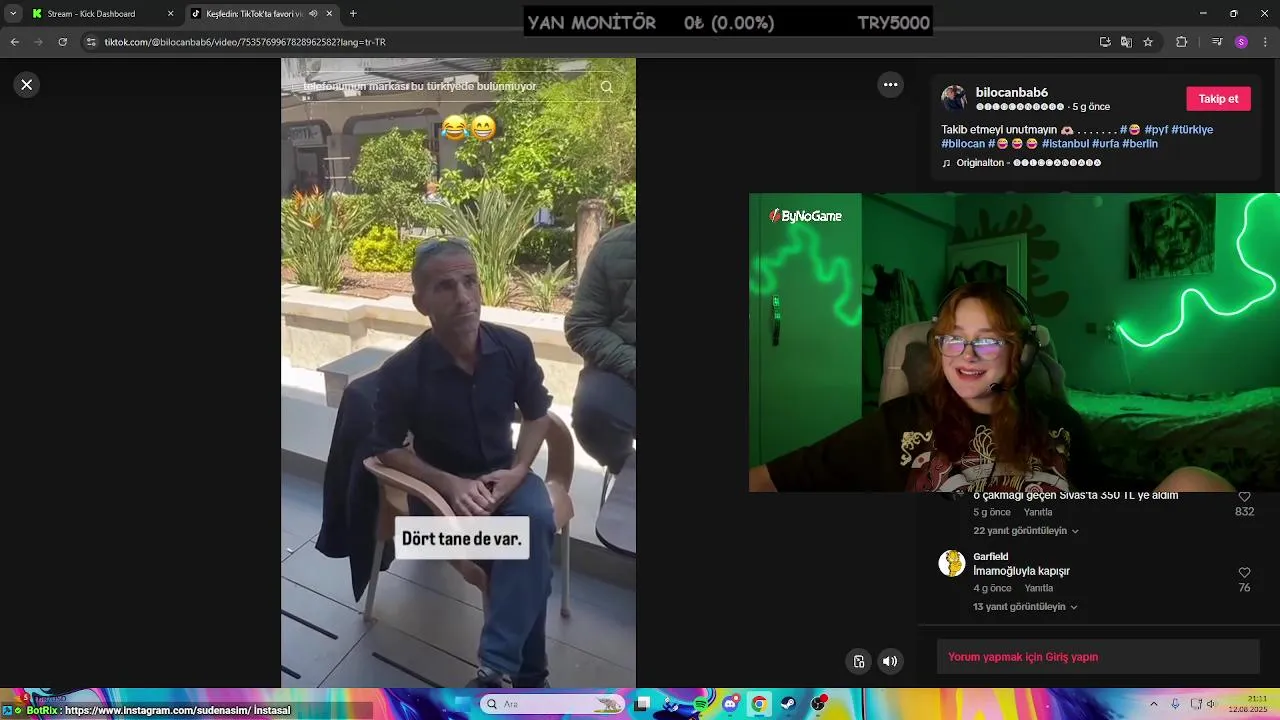Focus the tiktok.com address bar
Screen dimensions: 1280x720
590,42
